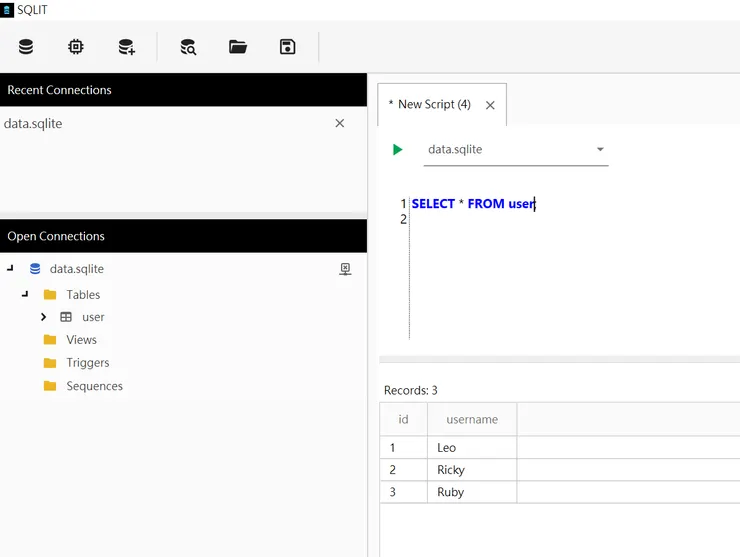Click the save disk toolbar icon
740x557 pixels.
click(288, 47)
